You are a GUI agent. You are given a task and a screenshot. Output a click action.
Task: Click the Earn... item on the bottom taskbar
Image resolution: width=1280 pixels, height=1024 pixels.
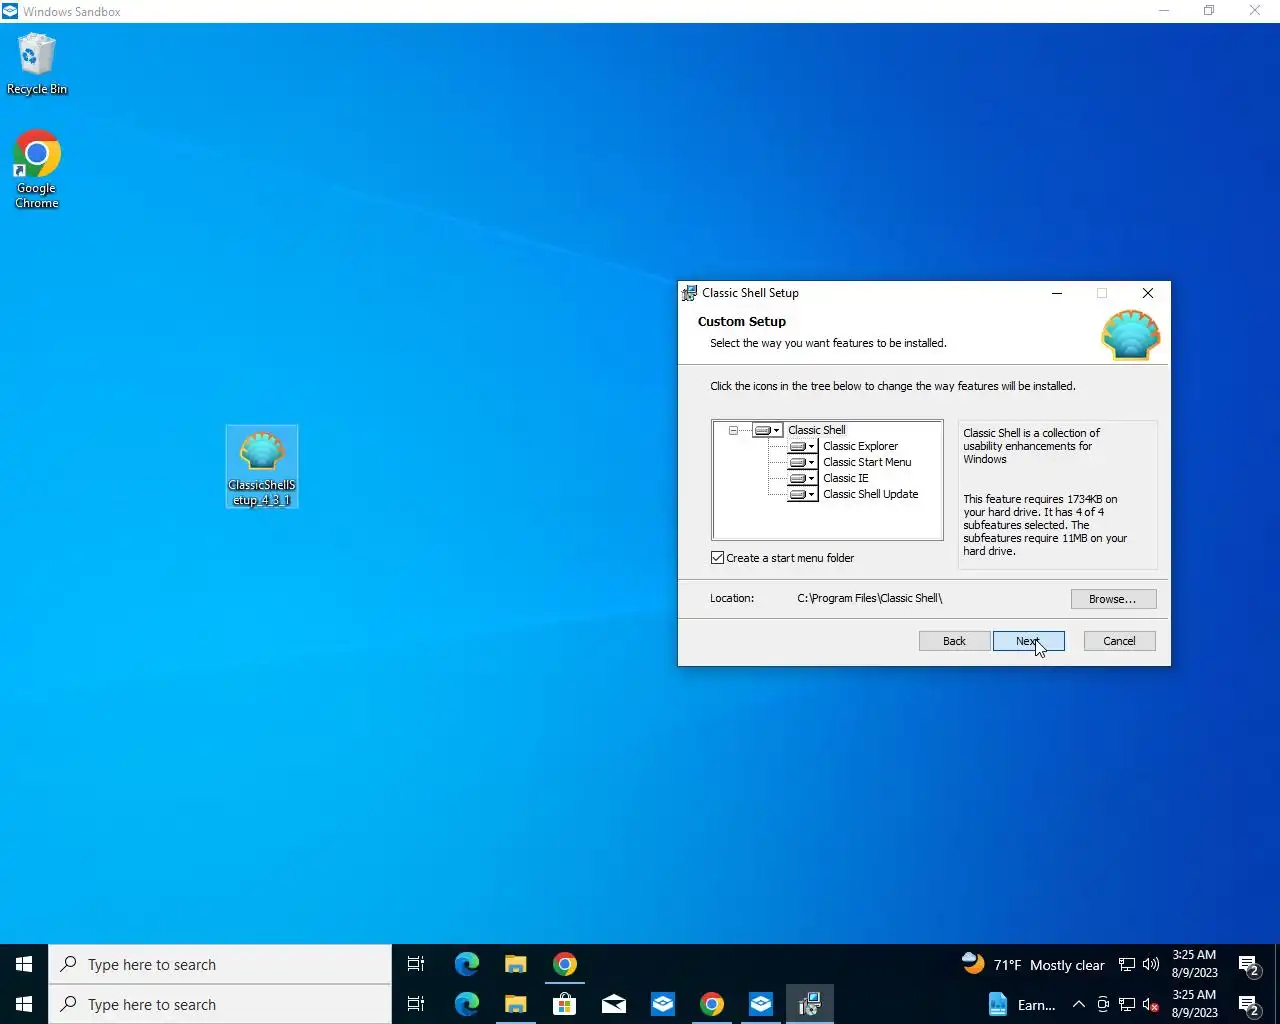[1022, 1004]
